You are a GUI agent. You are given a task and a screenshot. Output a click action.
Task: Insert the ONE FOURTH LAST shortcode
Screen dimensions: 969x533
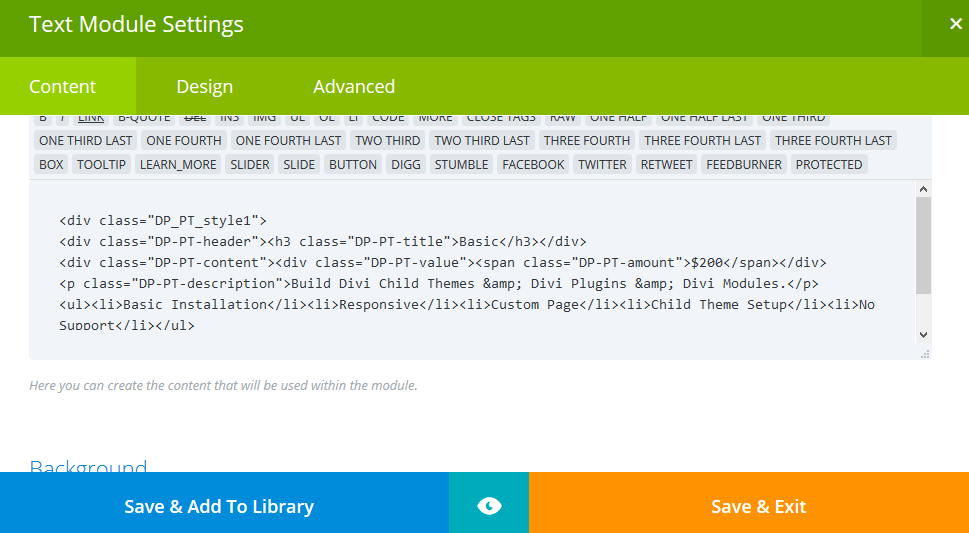coord(288,140)
